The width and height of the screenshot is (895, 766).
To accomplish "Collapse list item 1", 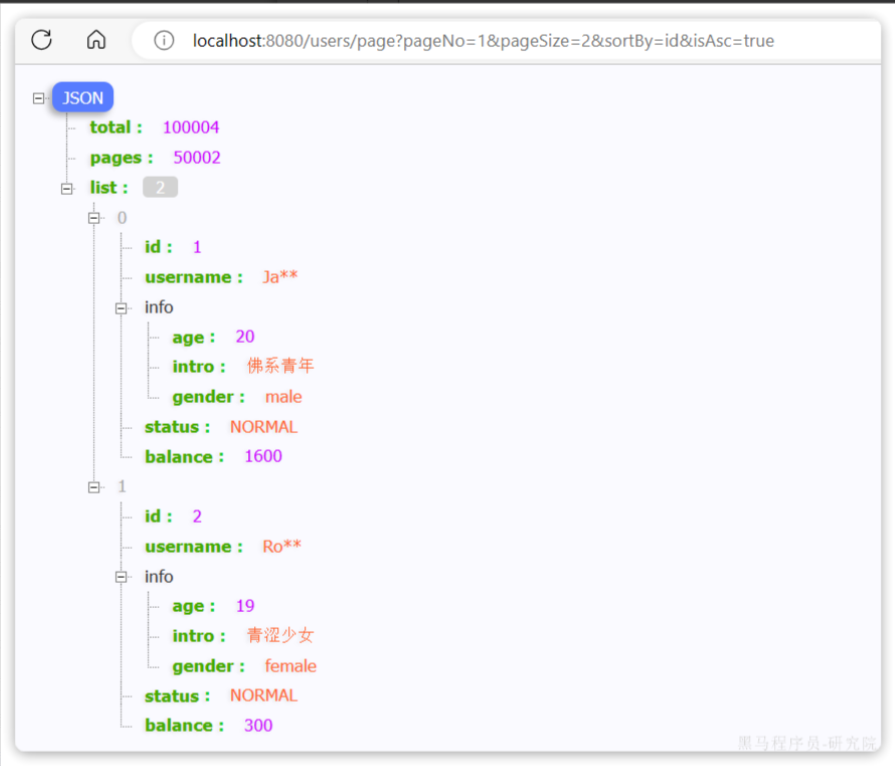I will pos(95,487).
